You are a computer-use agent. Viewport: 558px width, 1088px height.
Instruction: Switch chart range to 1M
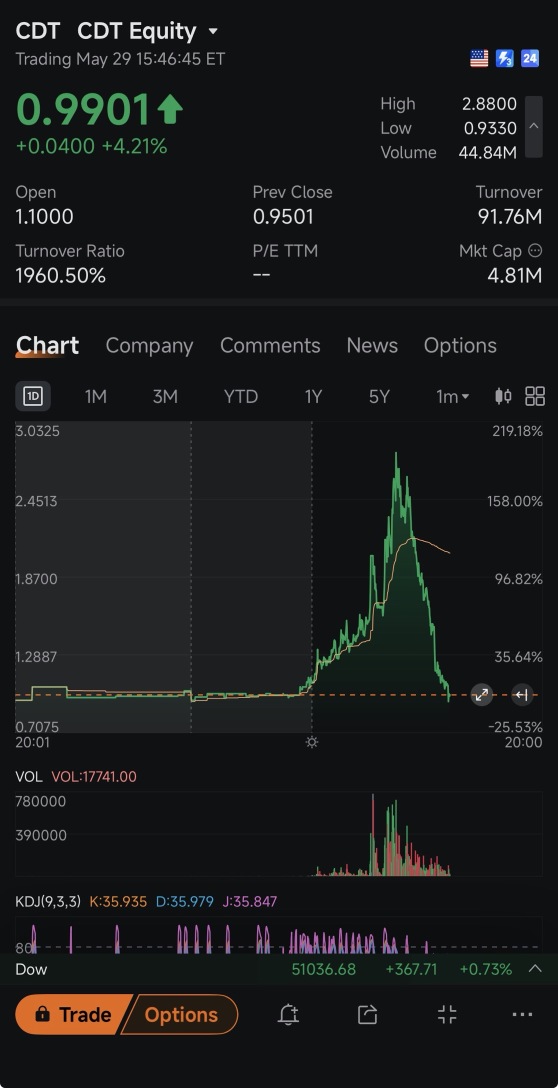point(96,396)
